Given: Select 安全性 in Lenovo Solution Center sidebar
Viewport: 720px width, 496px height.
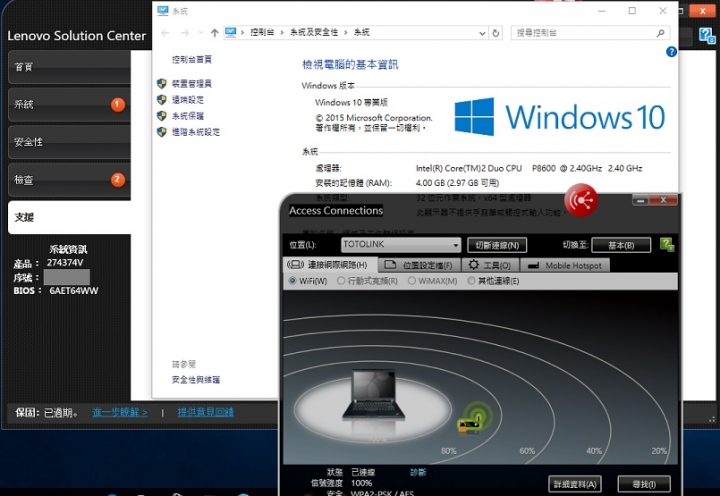Looking at the screenshot, I should pyautogui.click(x=69, y=142).
